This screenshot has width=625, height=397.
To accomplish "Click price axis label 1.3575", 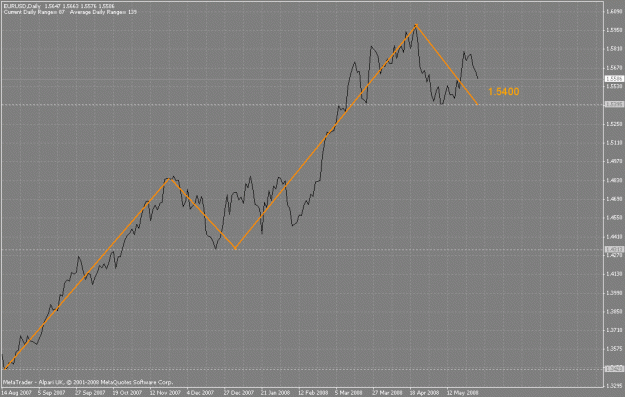I will [x=614, y=349].
